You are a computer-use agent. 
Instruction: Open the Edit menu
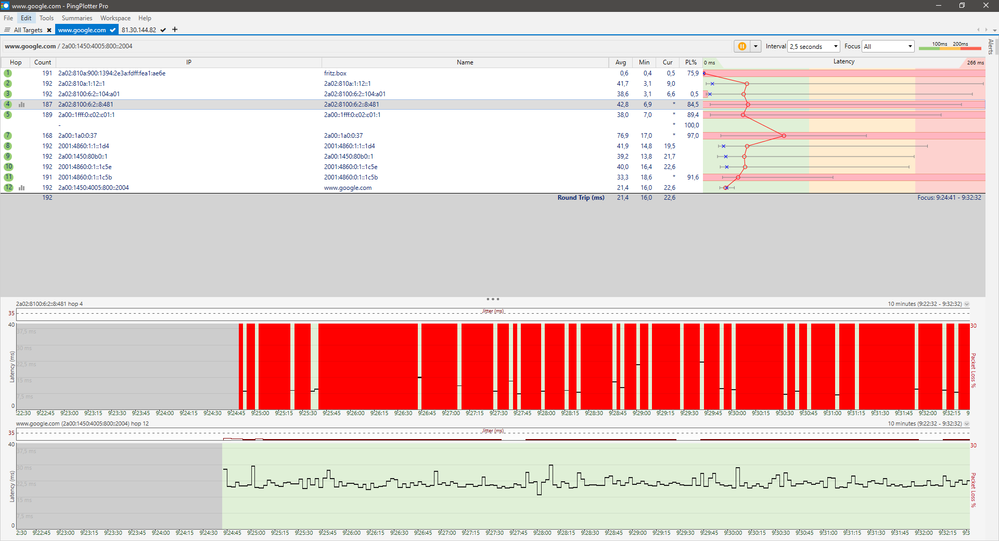tap(25, 18)
